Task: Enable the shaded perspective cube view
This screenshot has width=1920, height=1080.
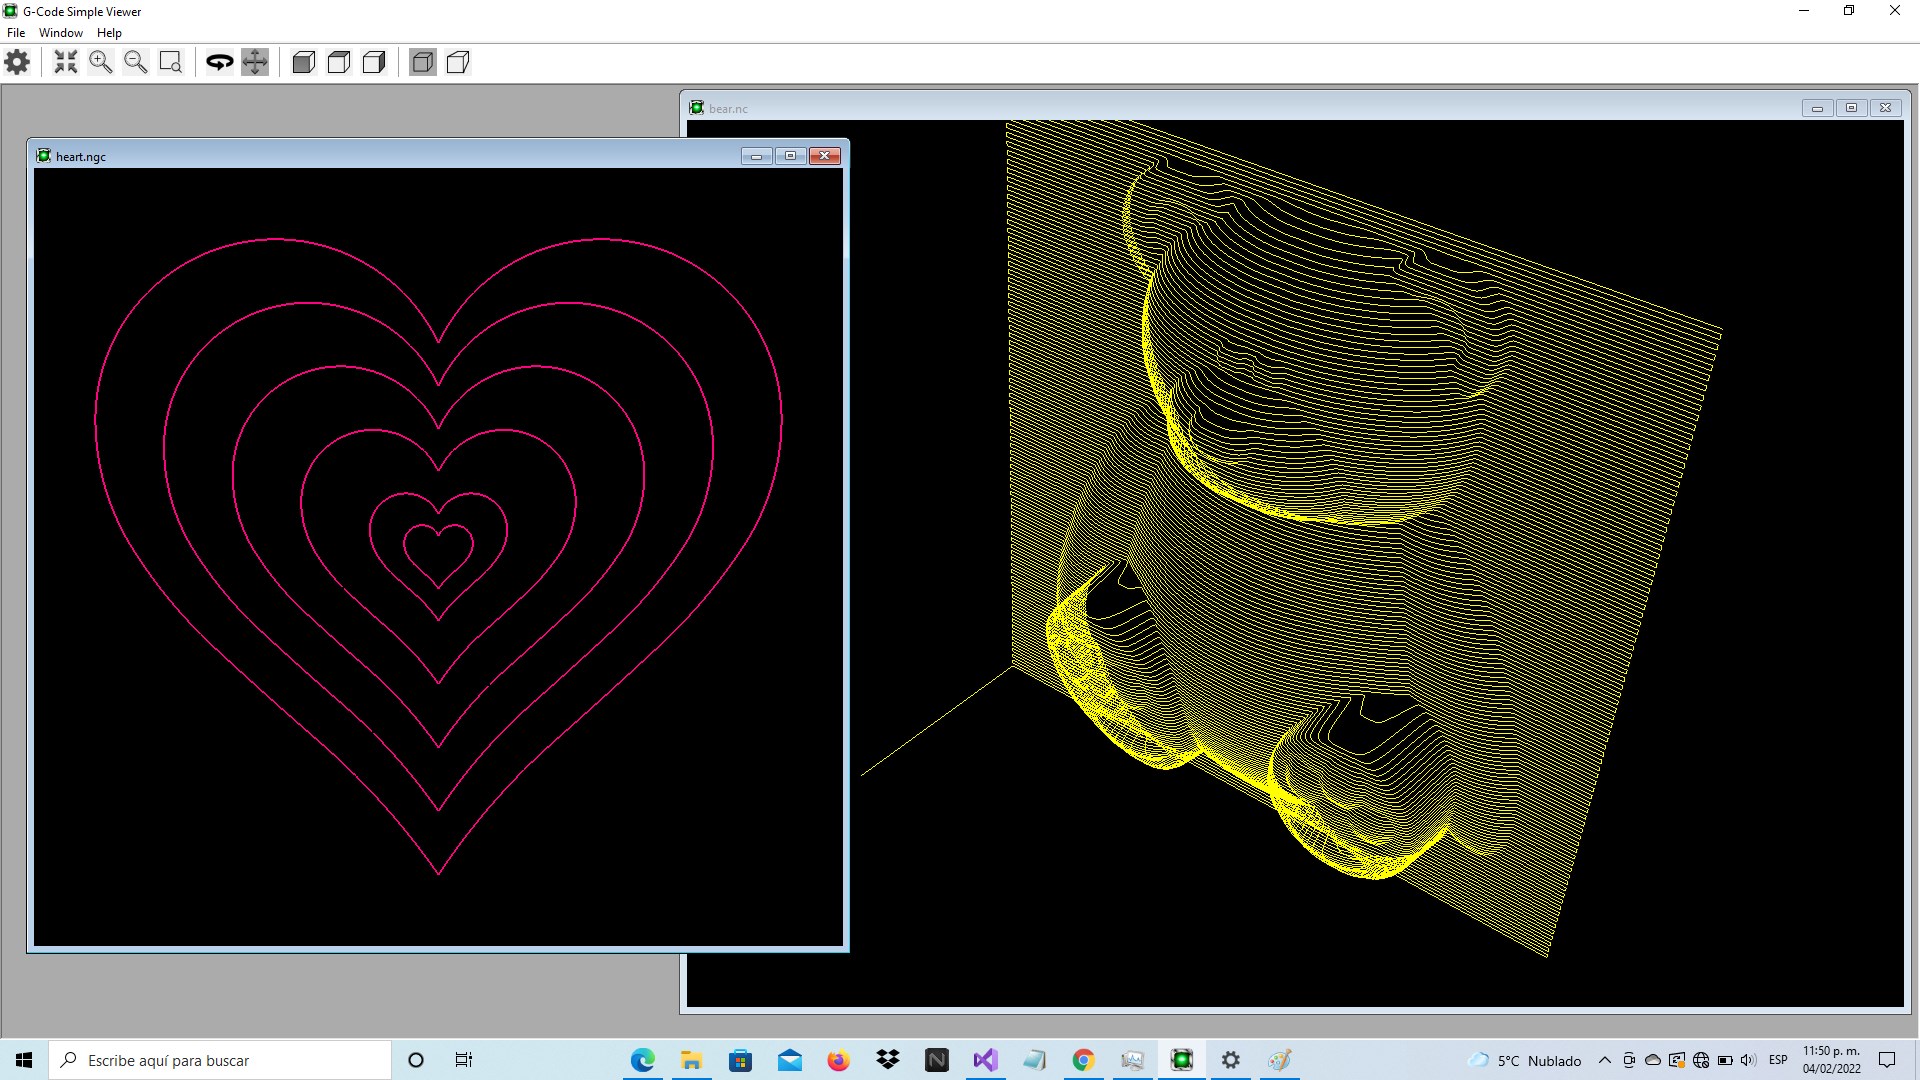Action: click(x=423, y=62)
